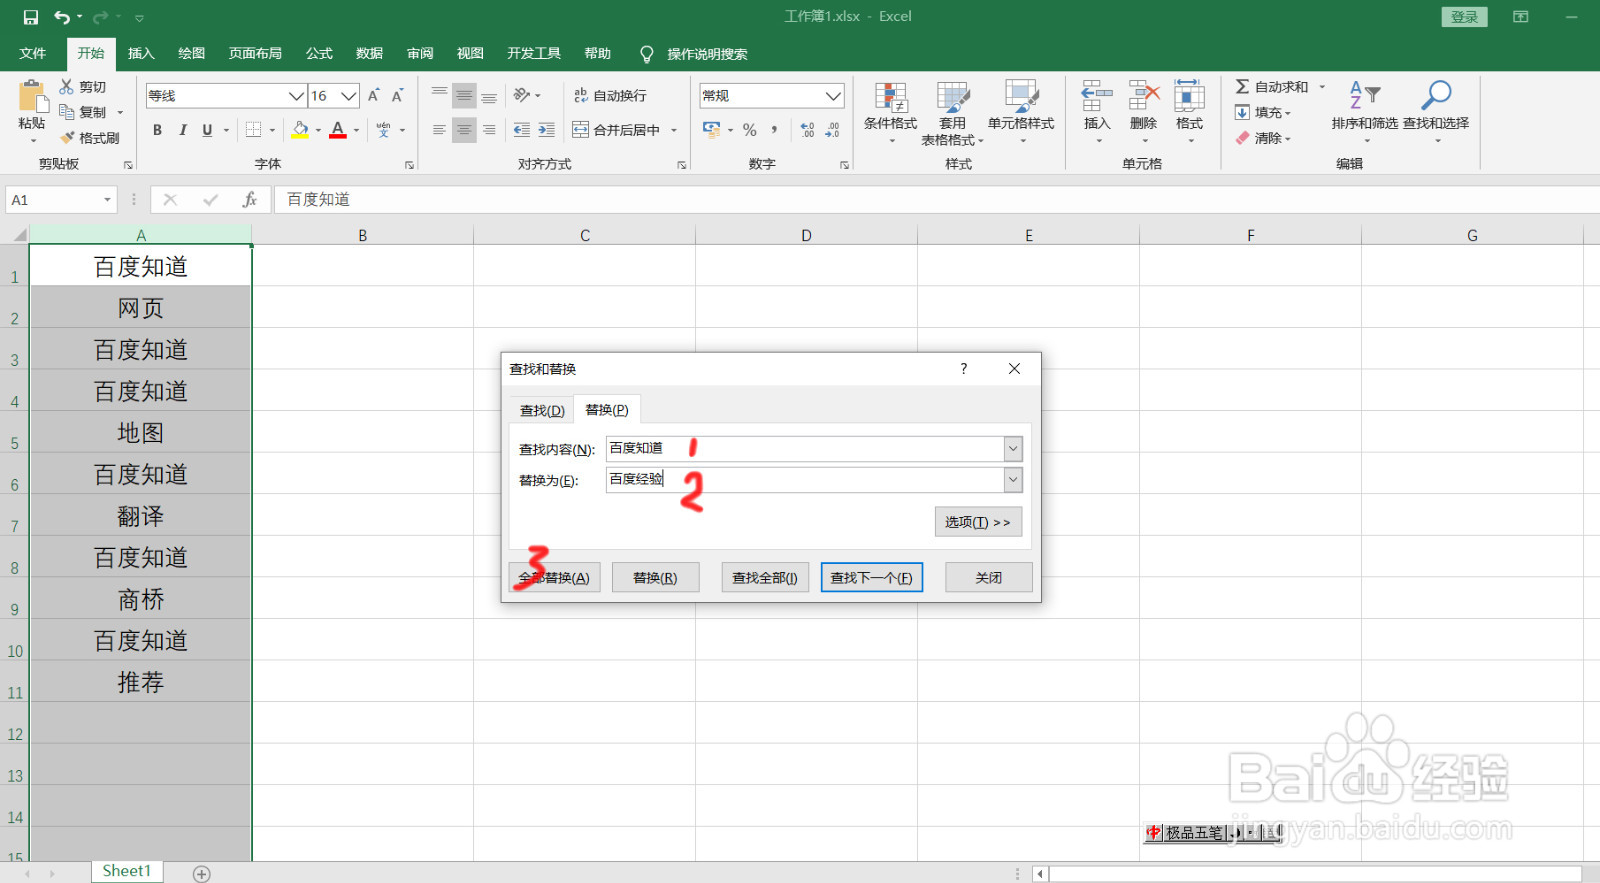Toggle Bold formatting
The height and width of the screenshot is (883, 1600).
pos(157,130)
